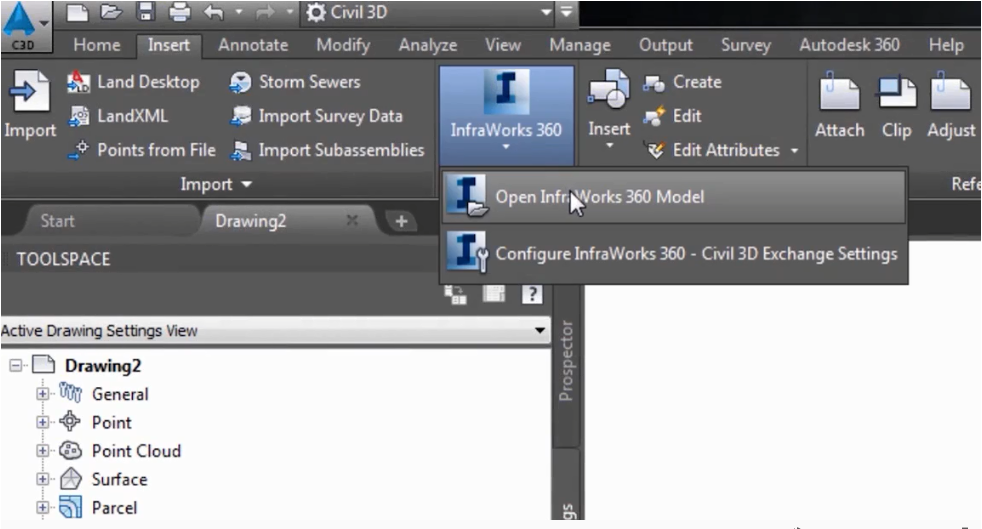982x529 pixels.
Task: Open the Help ribbon tab
Action: pos(946,45)
